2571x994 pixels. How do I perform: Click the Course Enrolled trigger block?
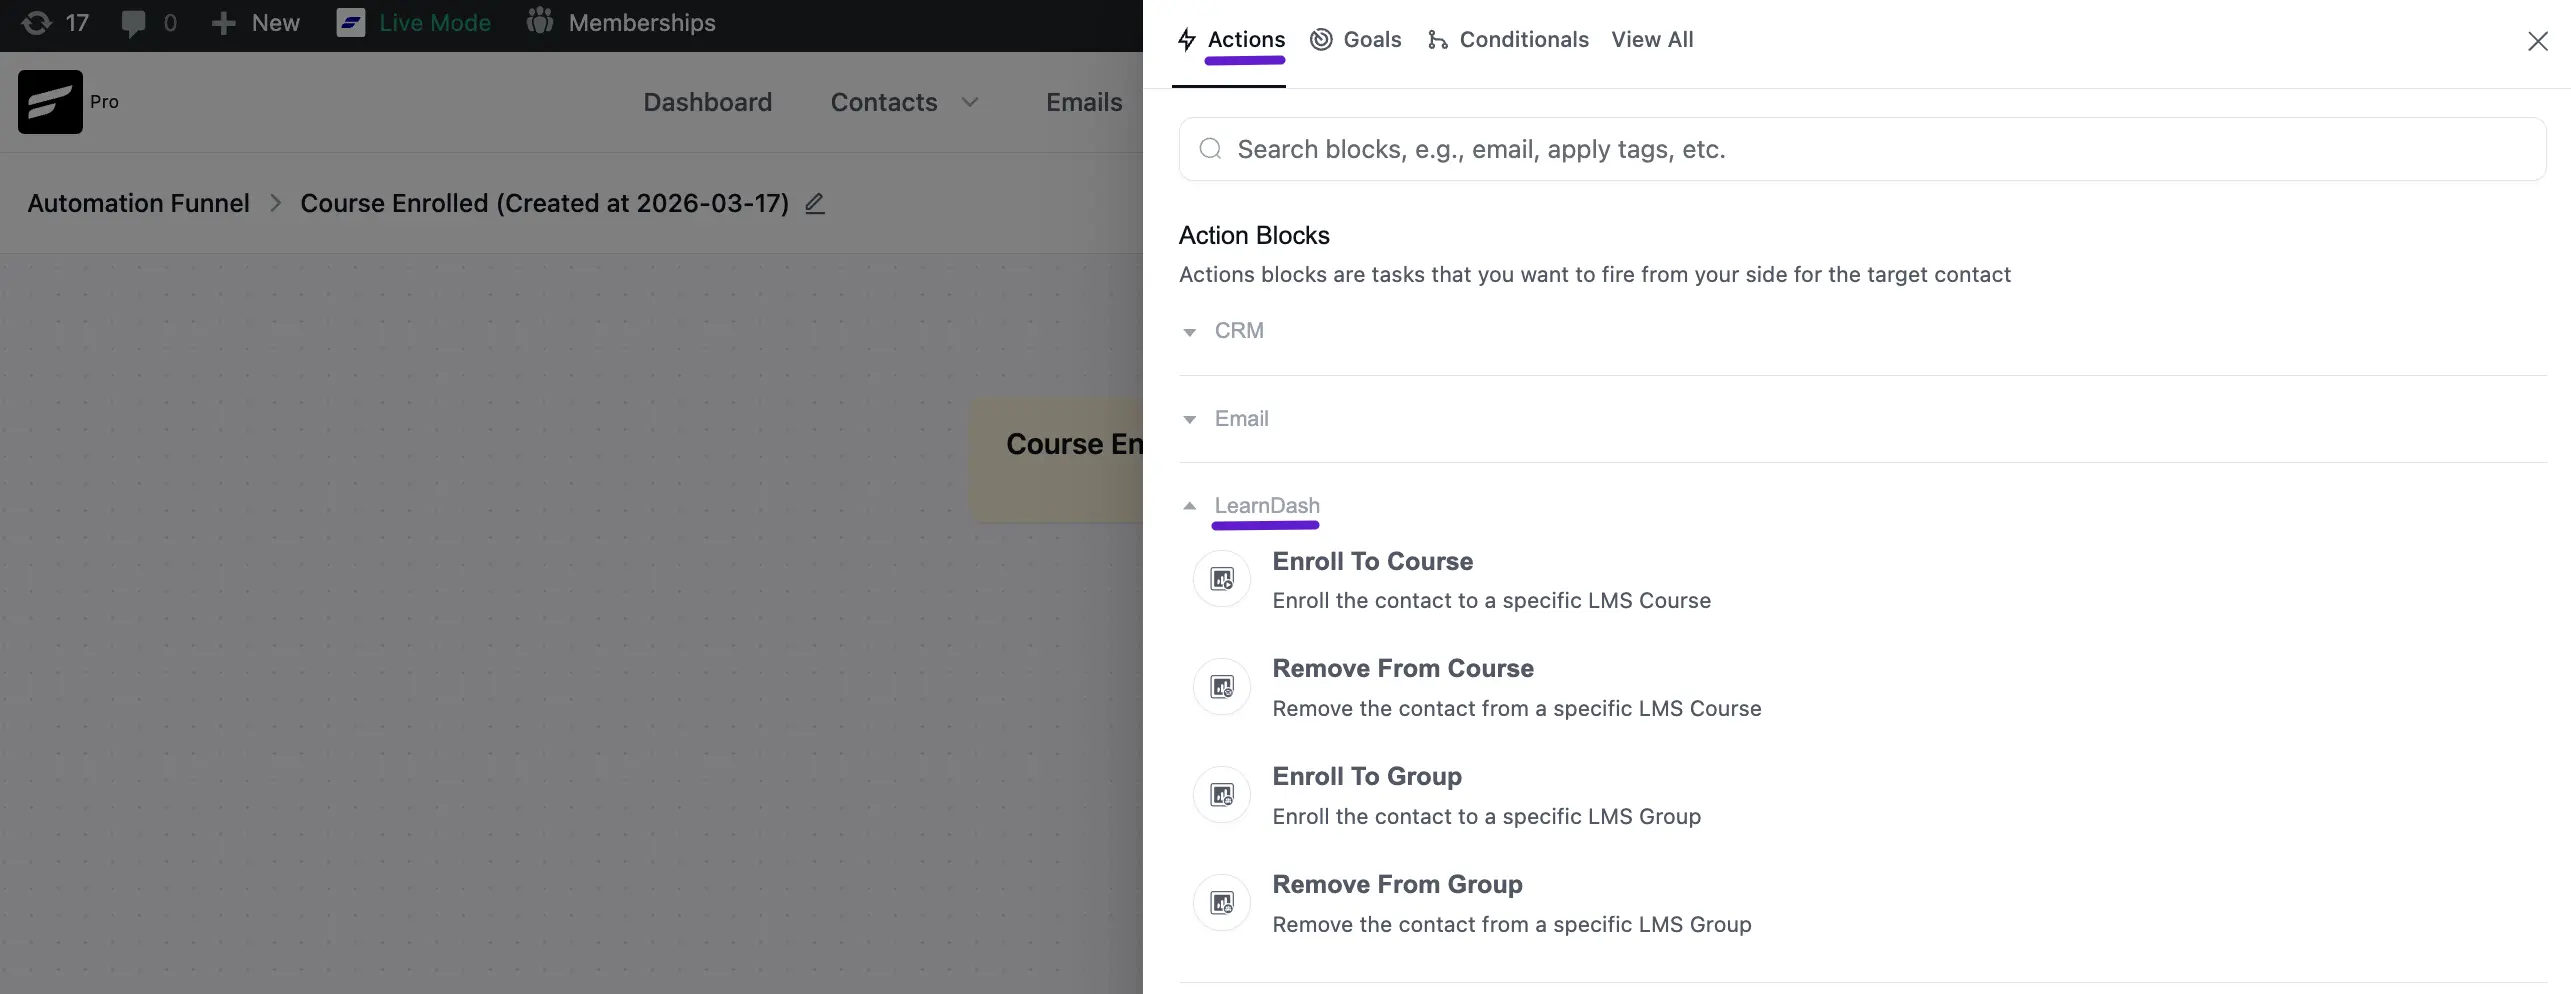point(1057,460)
